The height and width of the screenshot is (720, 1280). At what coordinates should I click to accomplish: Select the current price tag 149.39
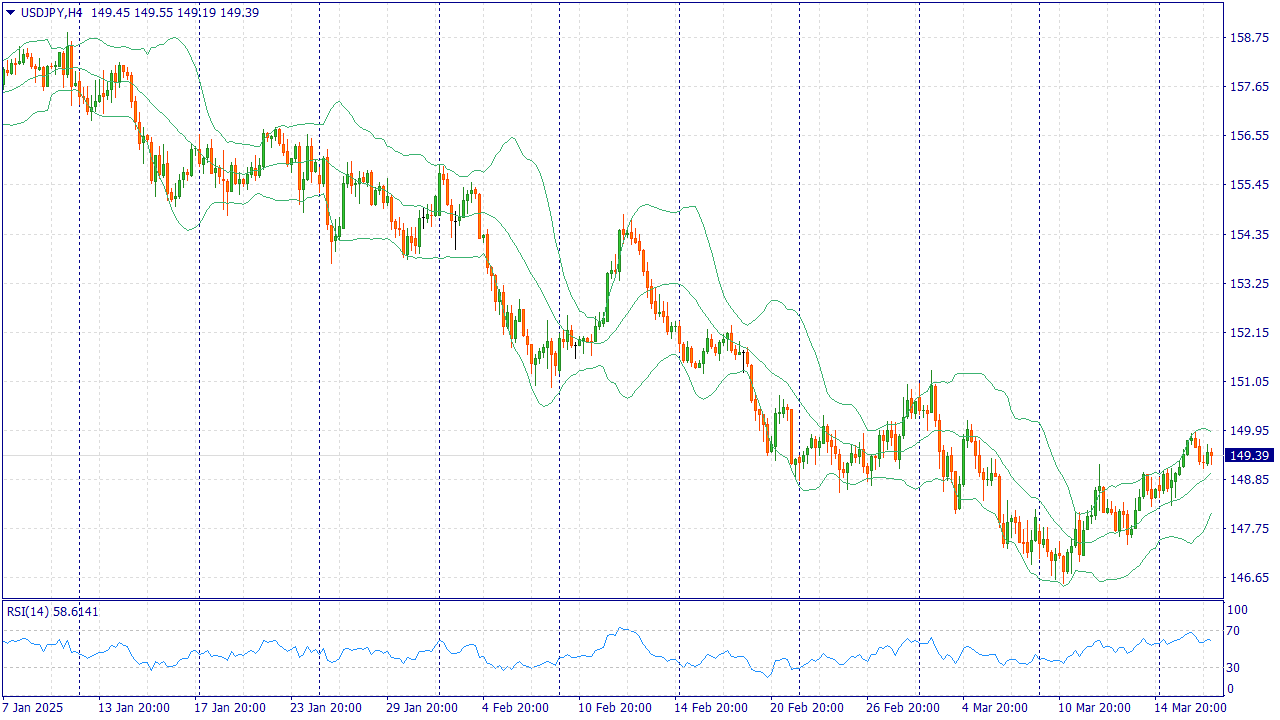[1249, 455]
